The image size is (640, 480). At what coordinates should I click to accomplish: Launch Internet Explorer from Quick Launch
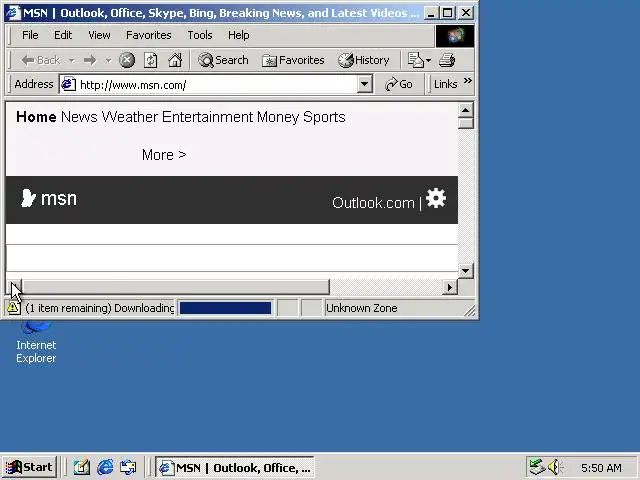[105, 467]
